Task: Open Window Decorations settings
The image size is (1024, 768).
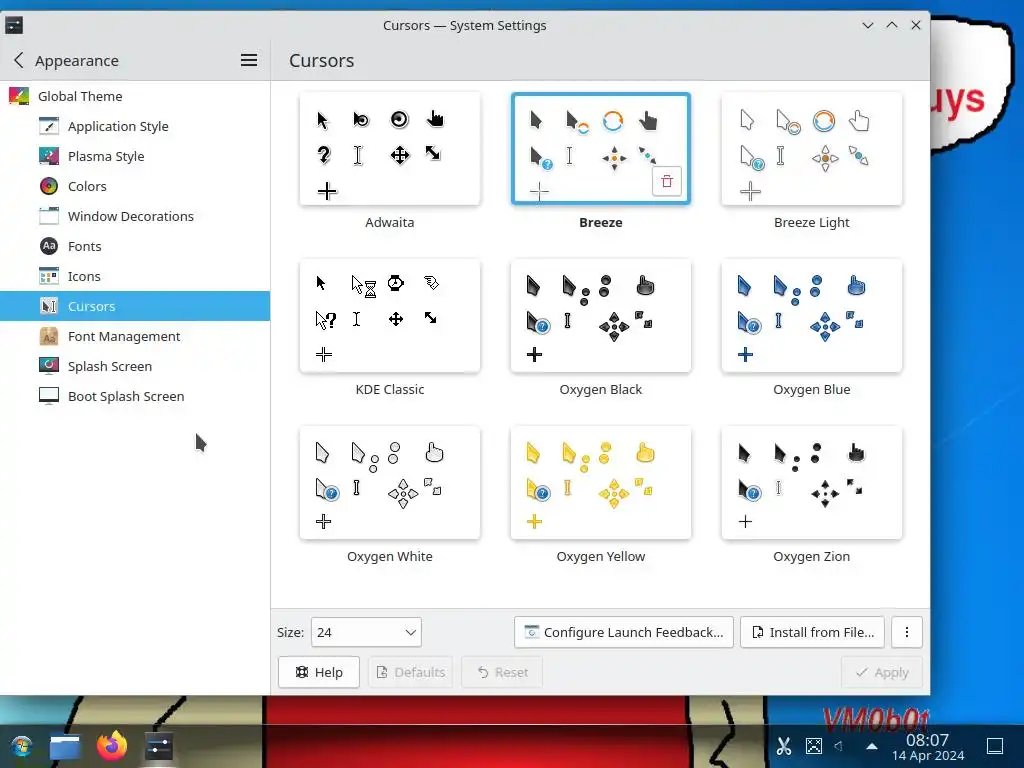Action: click(x=135, y=216)
